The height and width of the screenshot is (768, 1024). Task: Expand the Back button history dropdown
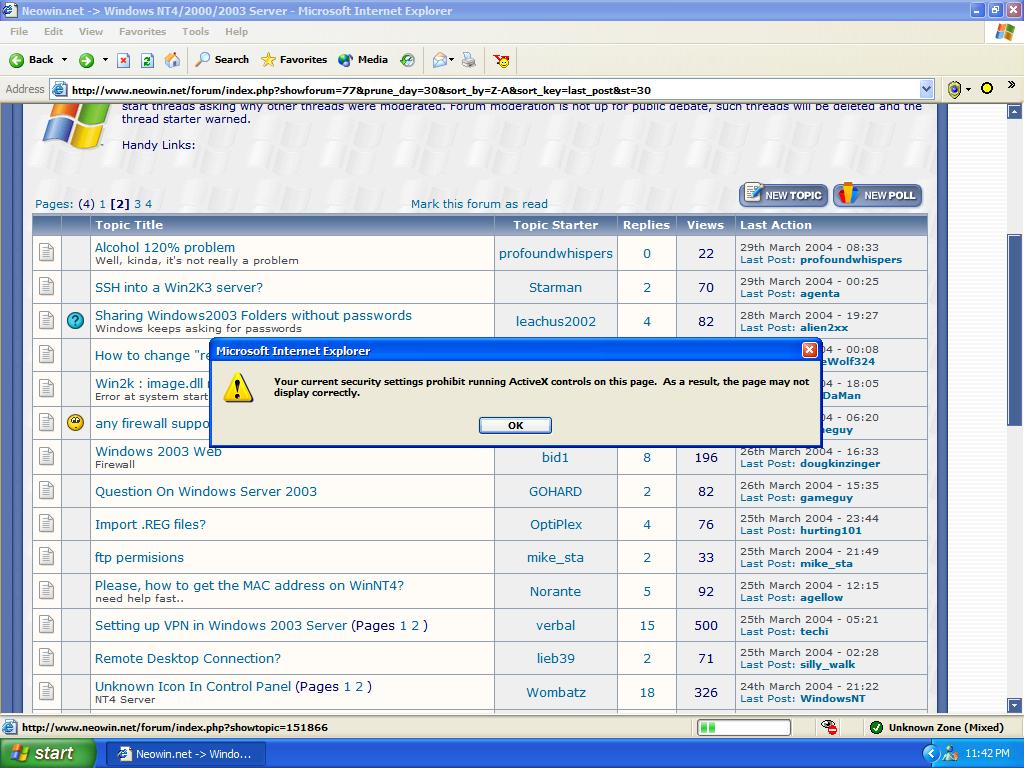65,60
